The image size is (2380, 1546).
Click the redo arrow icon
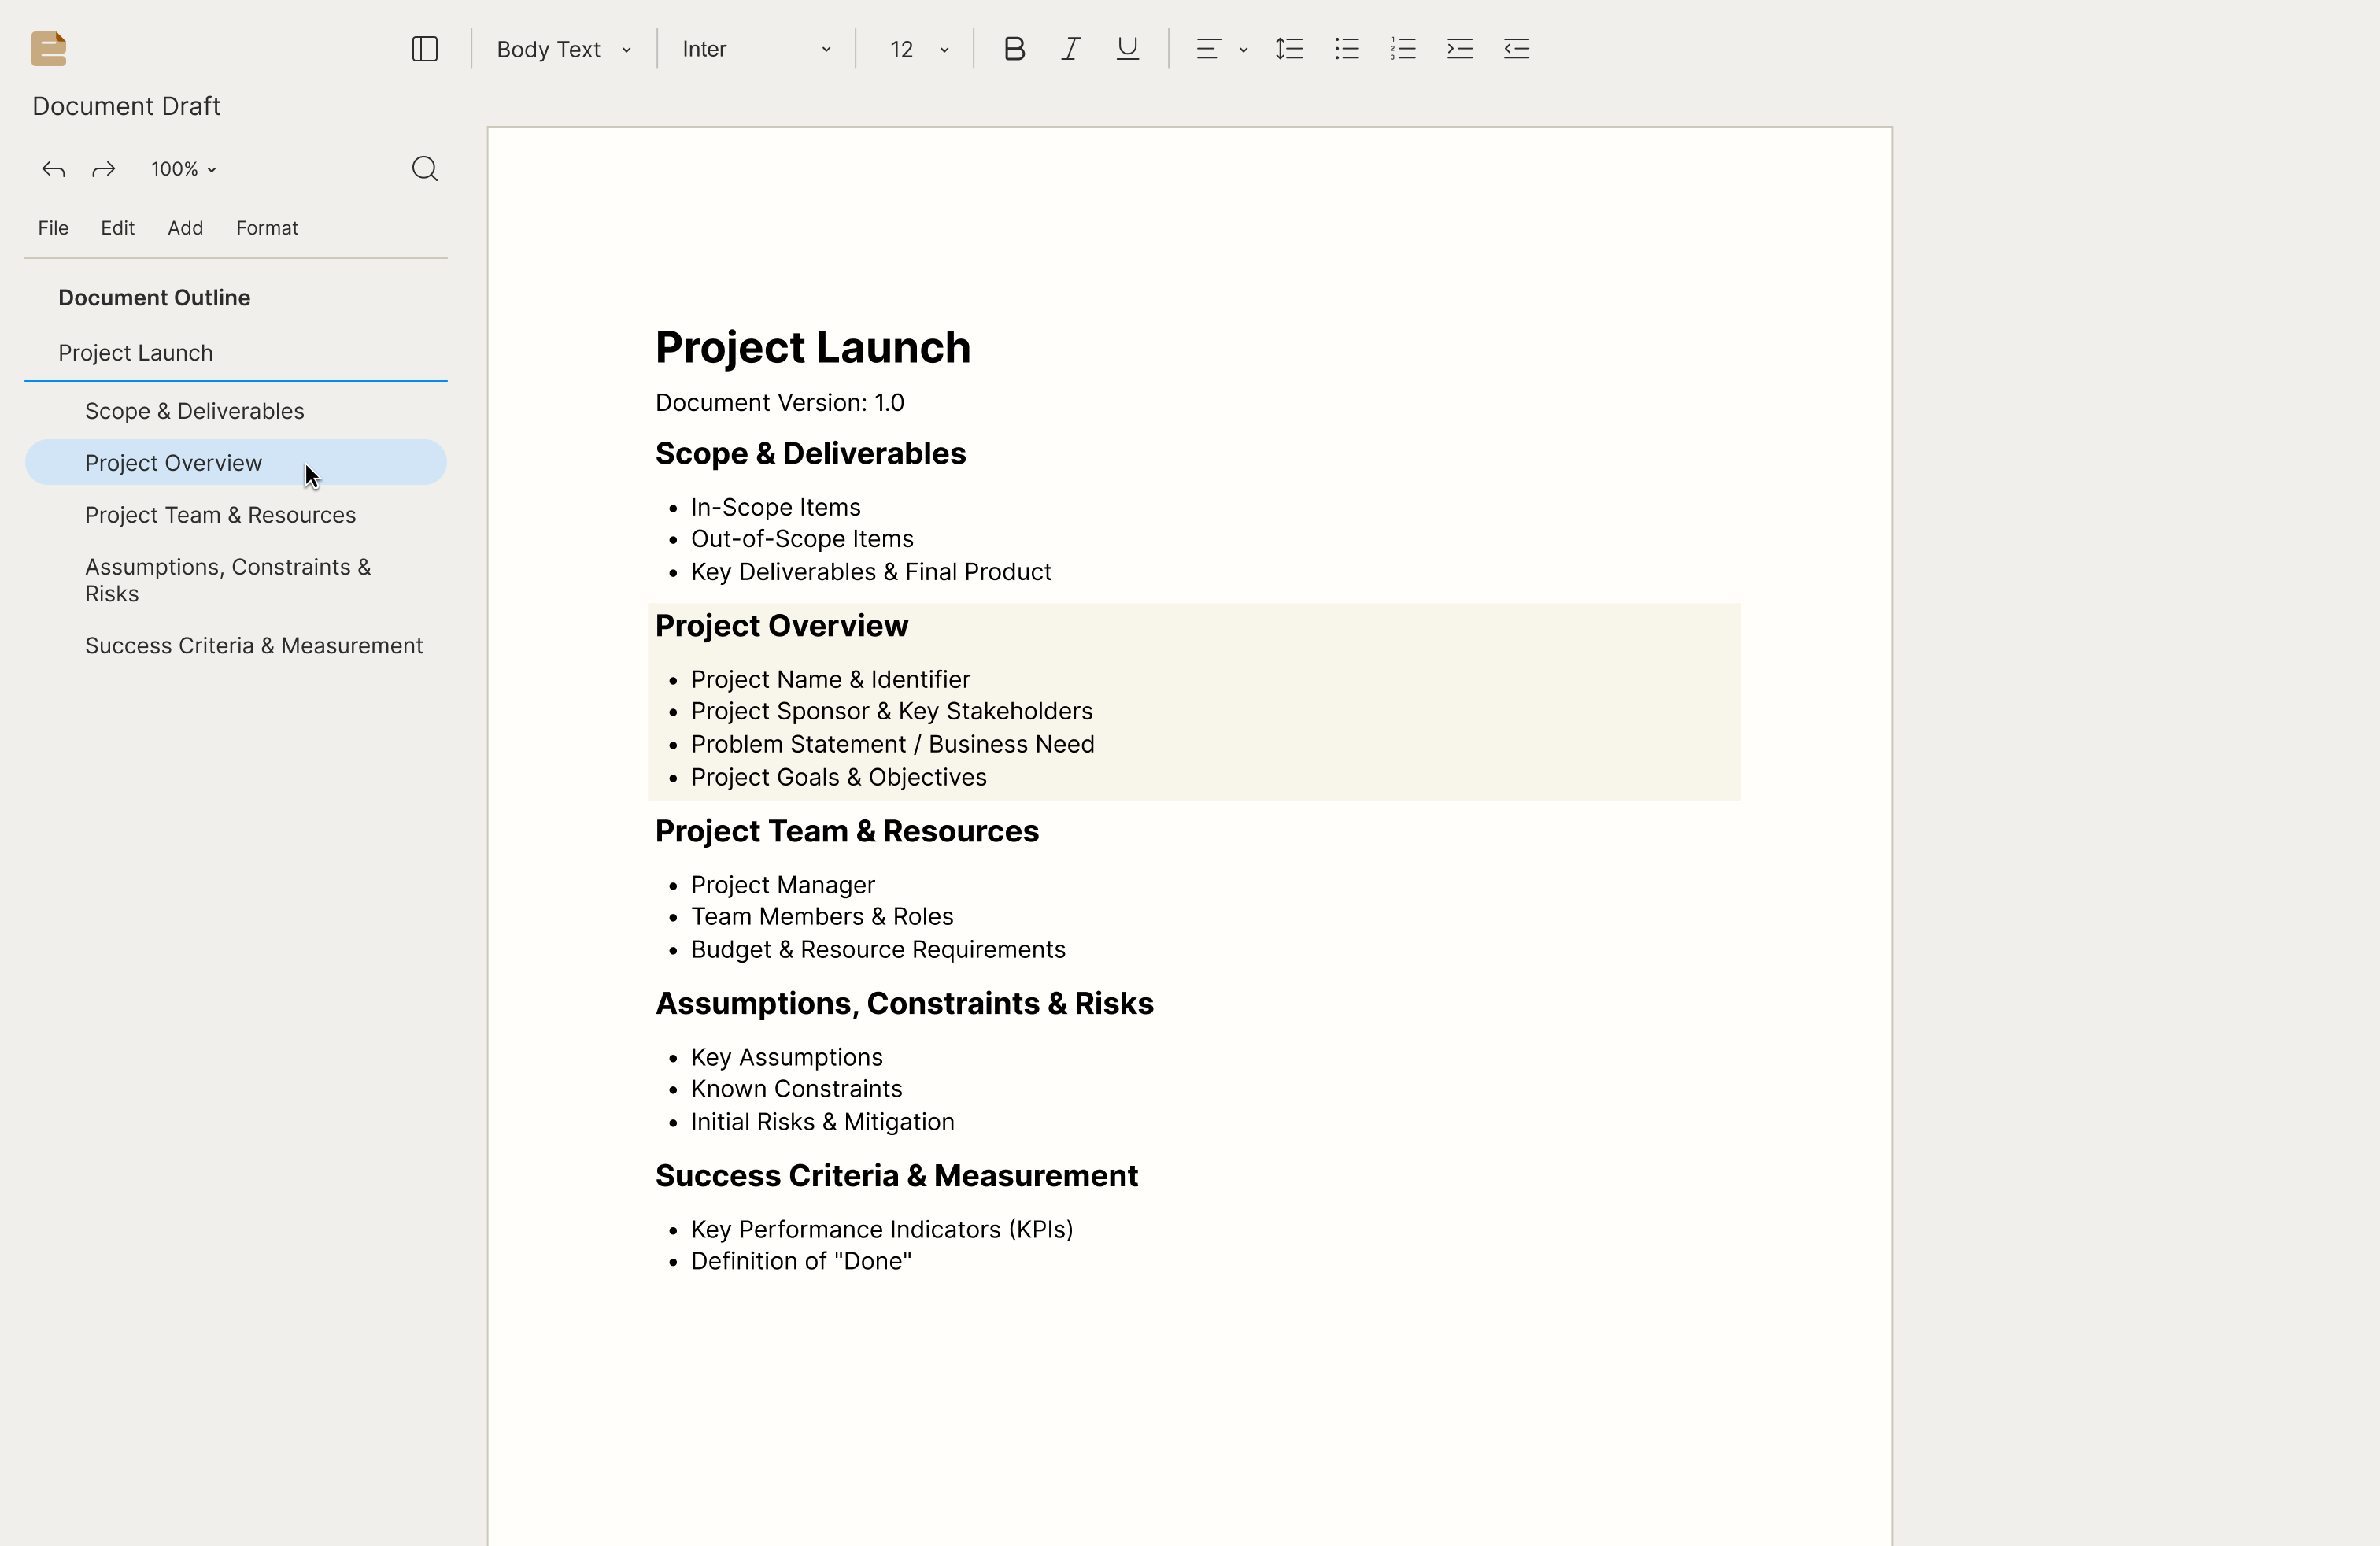coord(104,169)
